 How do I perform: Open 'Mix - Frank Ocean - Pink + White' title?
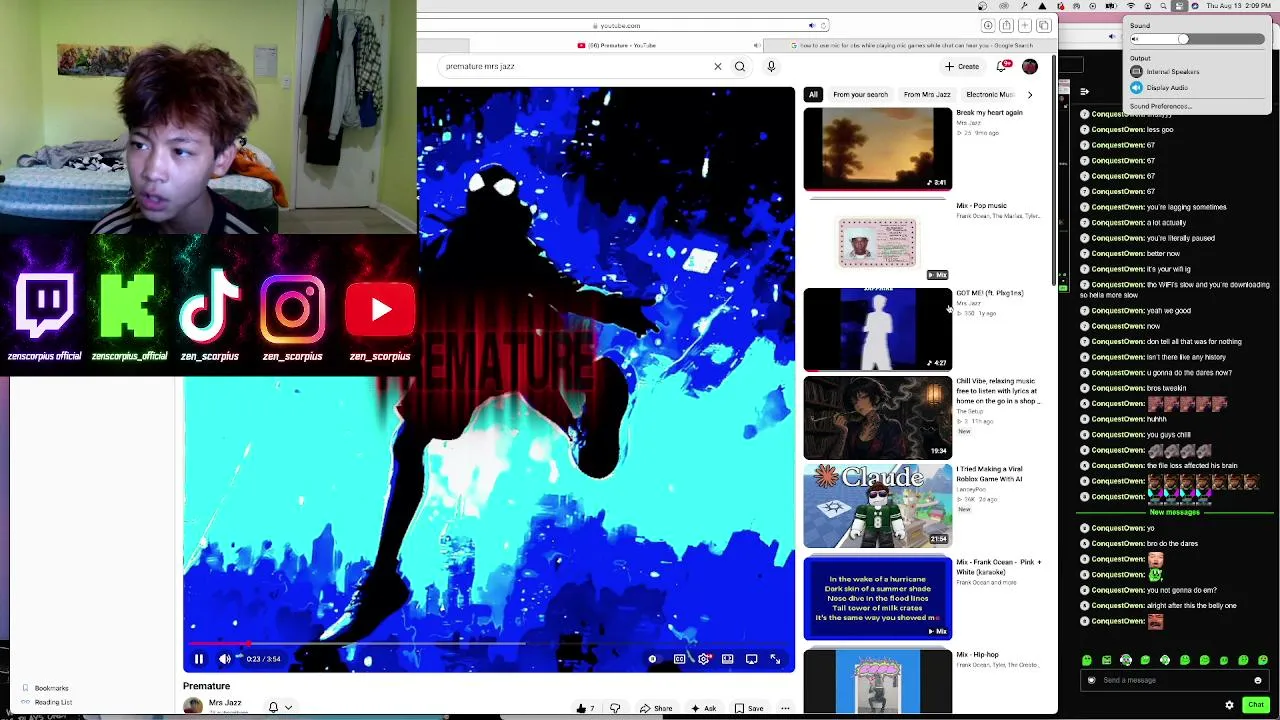click(x=998, y=567)
